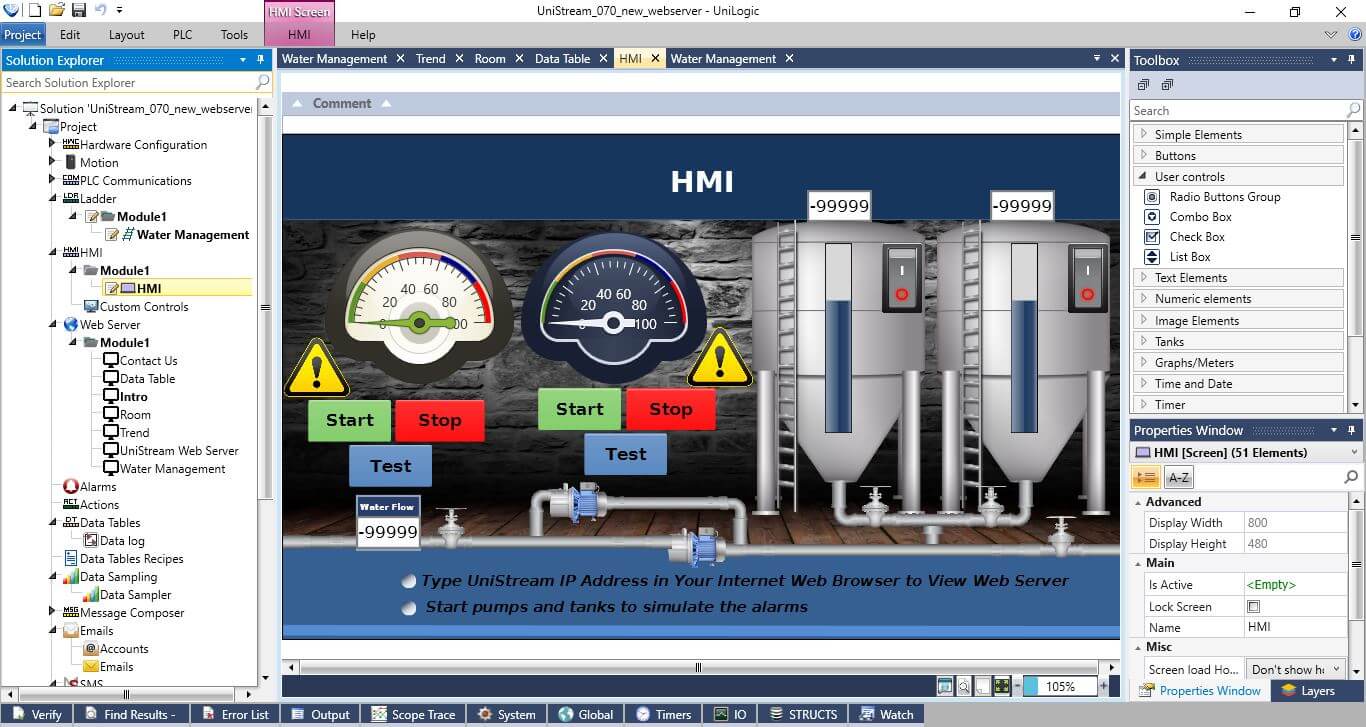This screenshot has width=1366, height=727.
Task: Click the Save floppy disk icon
Action: click(78, 10)
